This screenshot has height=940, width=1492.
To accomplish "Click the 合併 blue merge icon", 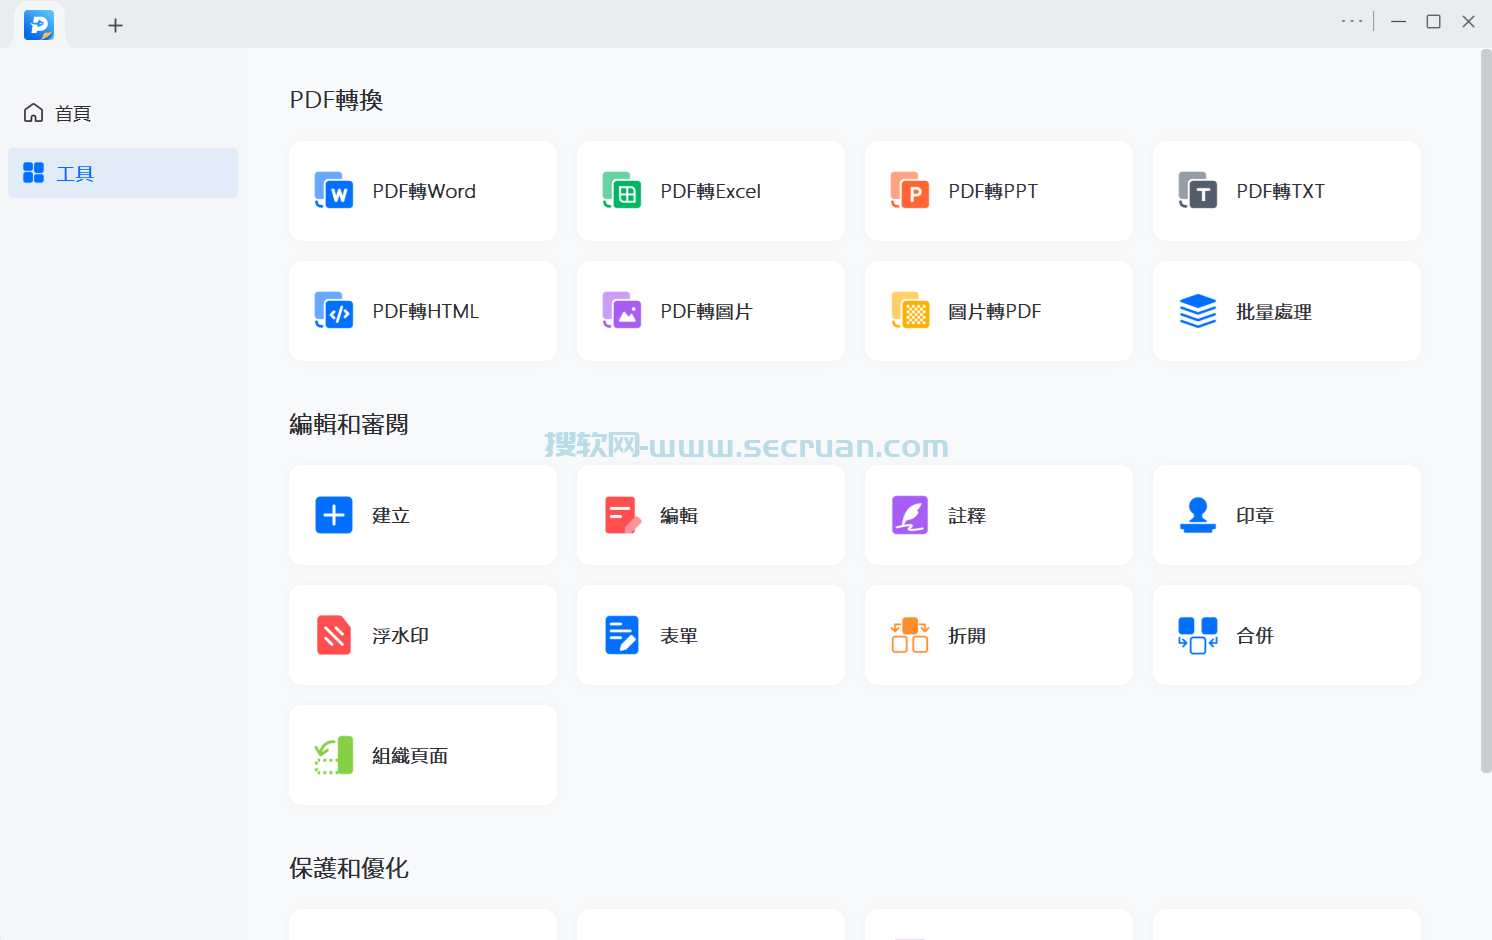I will click(1198, 635).
